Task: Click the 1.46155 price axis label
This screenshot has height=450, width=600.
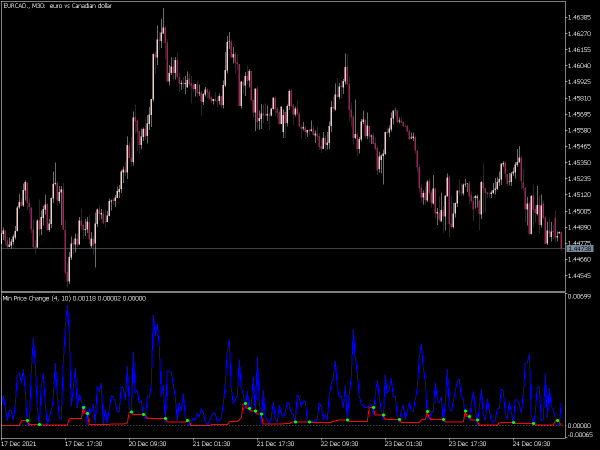Action: click(579, 50)
